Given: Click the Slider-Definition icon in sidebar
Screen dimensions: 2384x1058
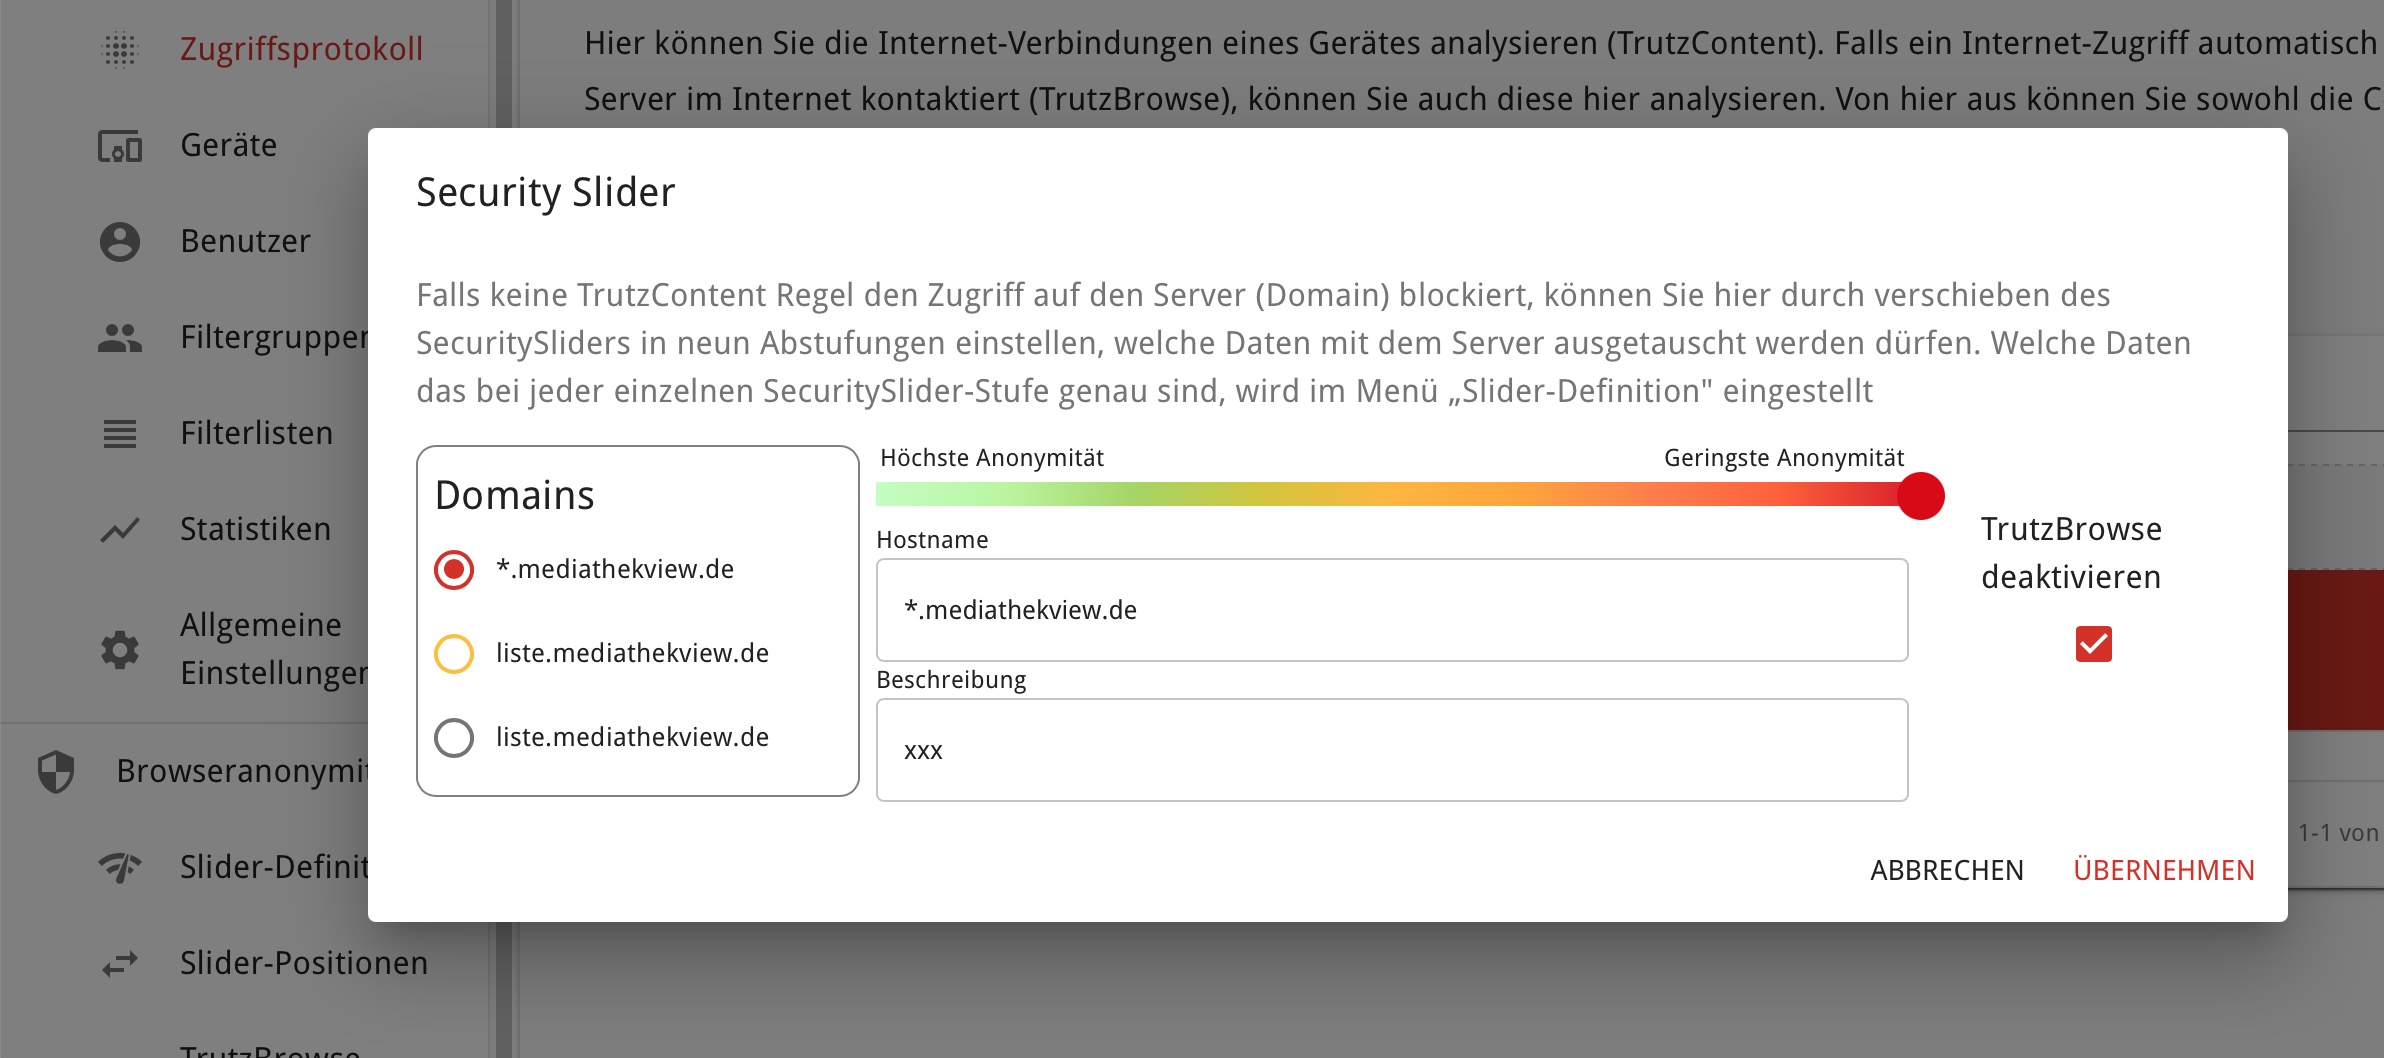Looking at the screenshot, I should (x=120, y=867).
